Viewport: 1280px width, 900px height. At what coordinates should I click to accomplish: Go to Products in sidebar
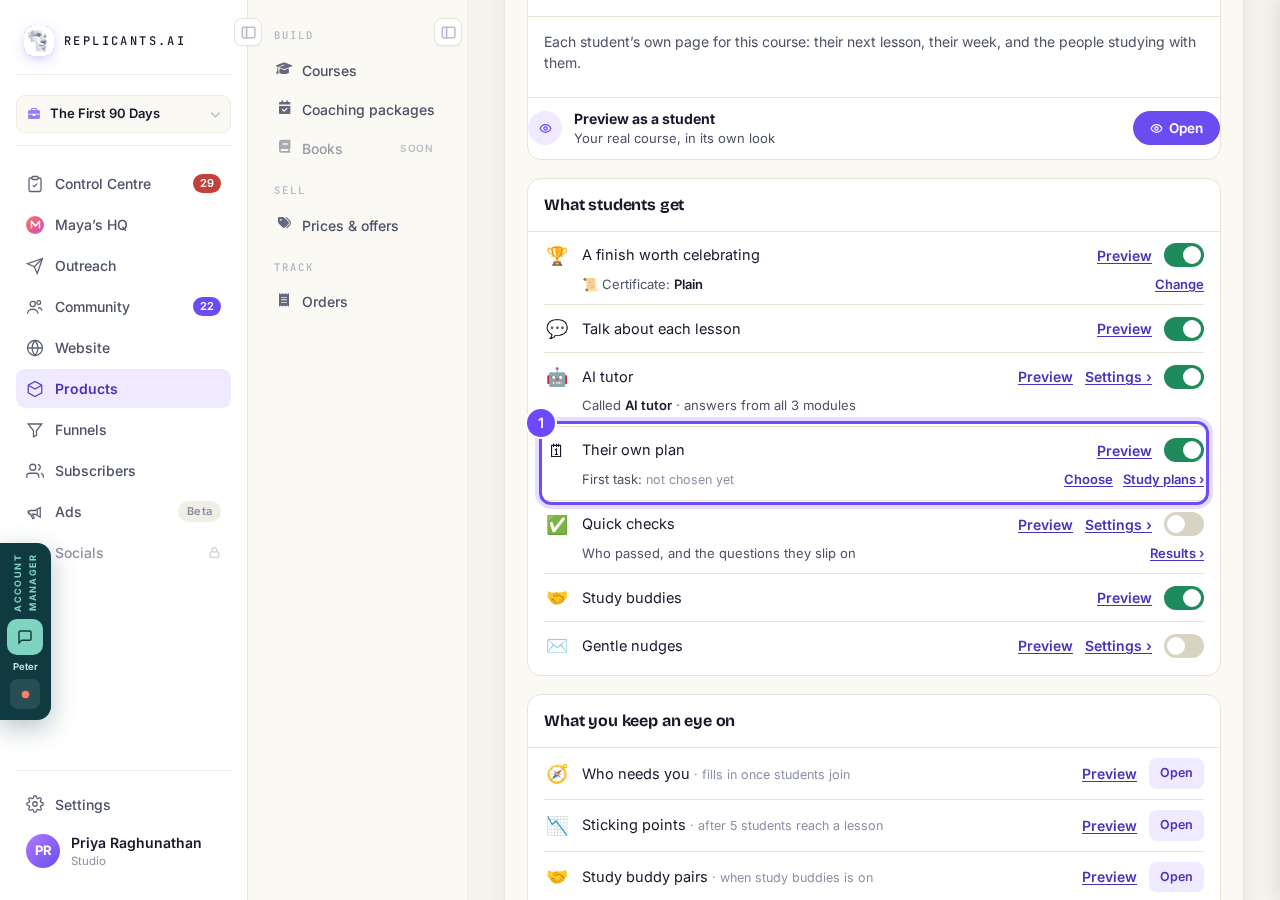123,389
